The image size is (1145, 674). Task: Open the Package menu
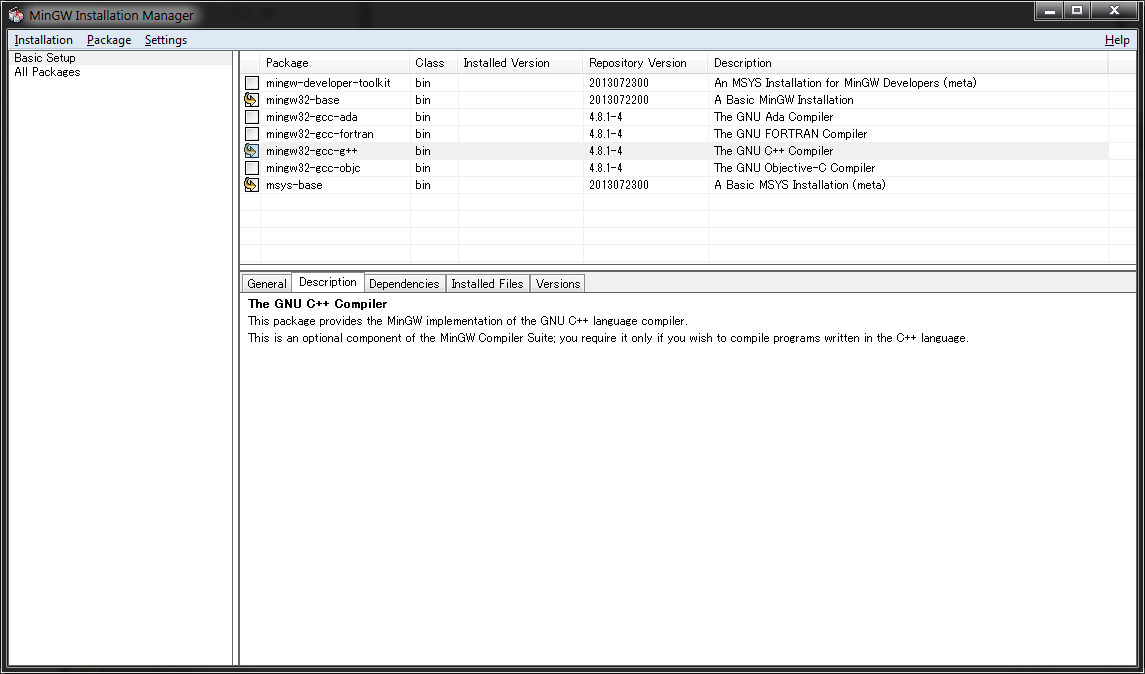click(109, 40)
